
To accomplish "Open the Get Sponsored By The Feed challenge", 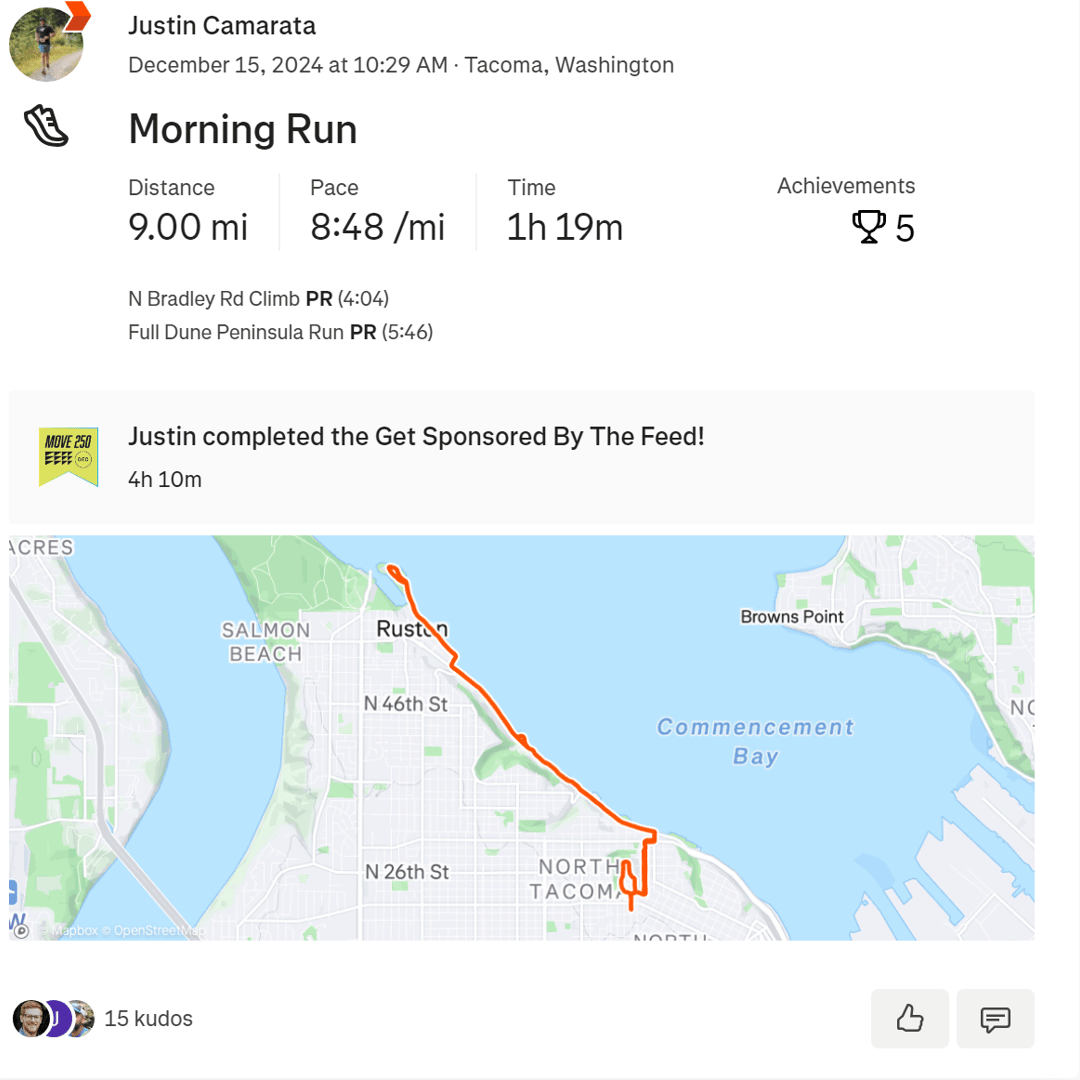I will [x=416, y=437].
